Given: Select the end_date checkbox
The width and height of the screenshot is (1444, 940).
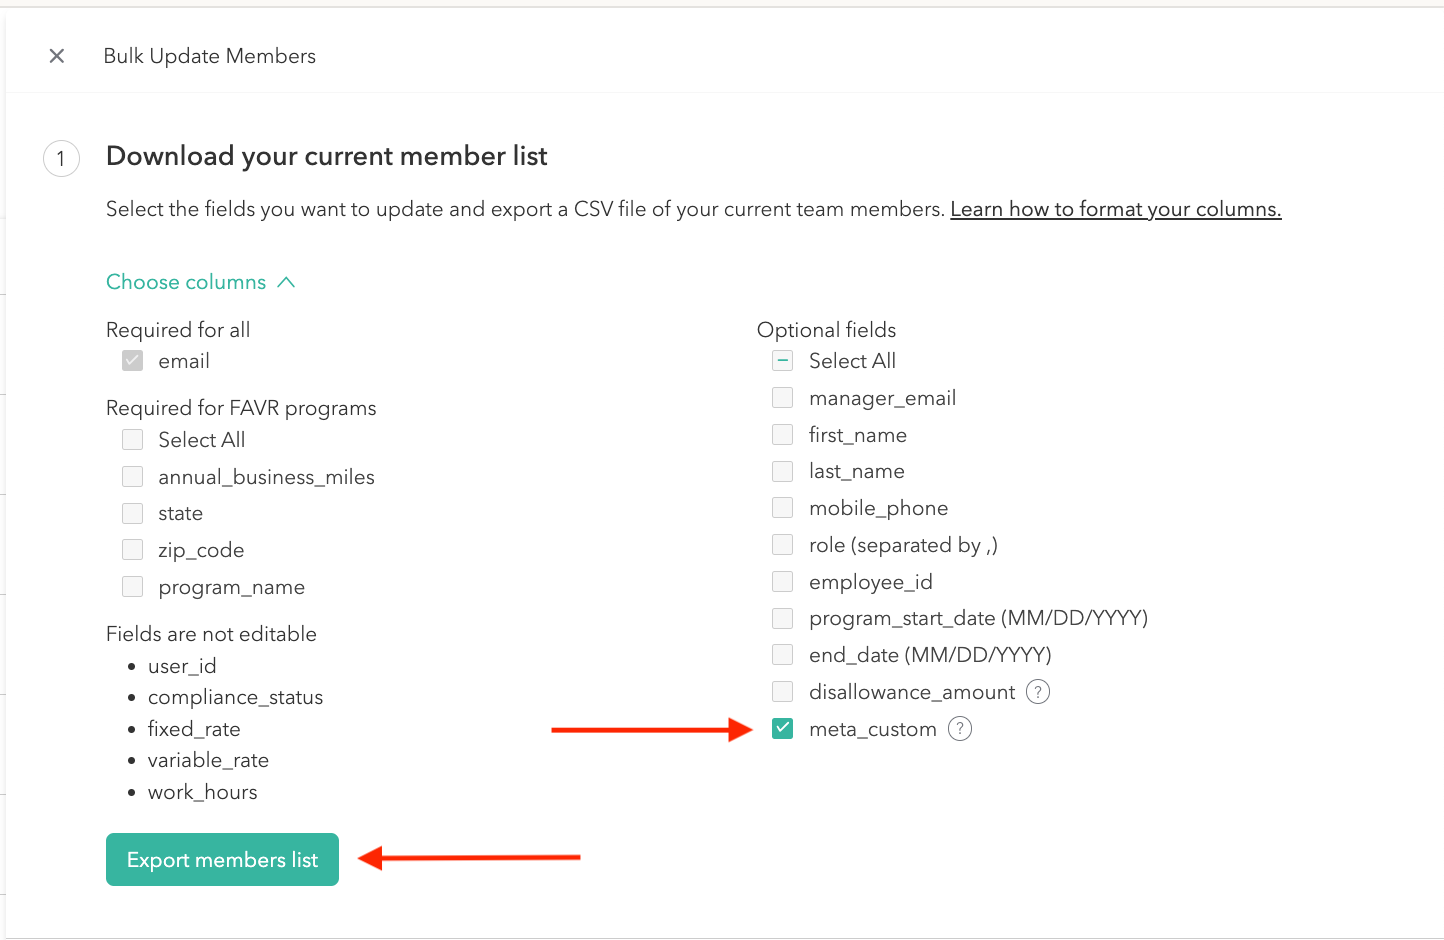Looking at the screenshot, I should (x=783, y=655).
